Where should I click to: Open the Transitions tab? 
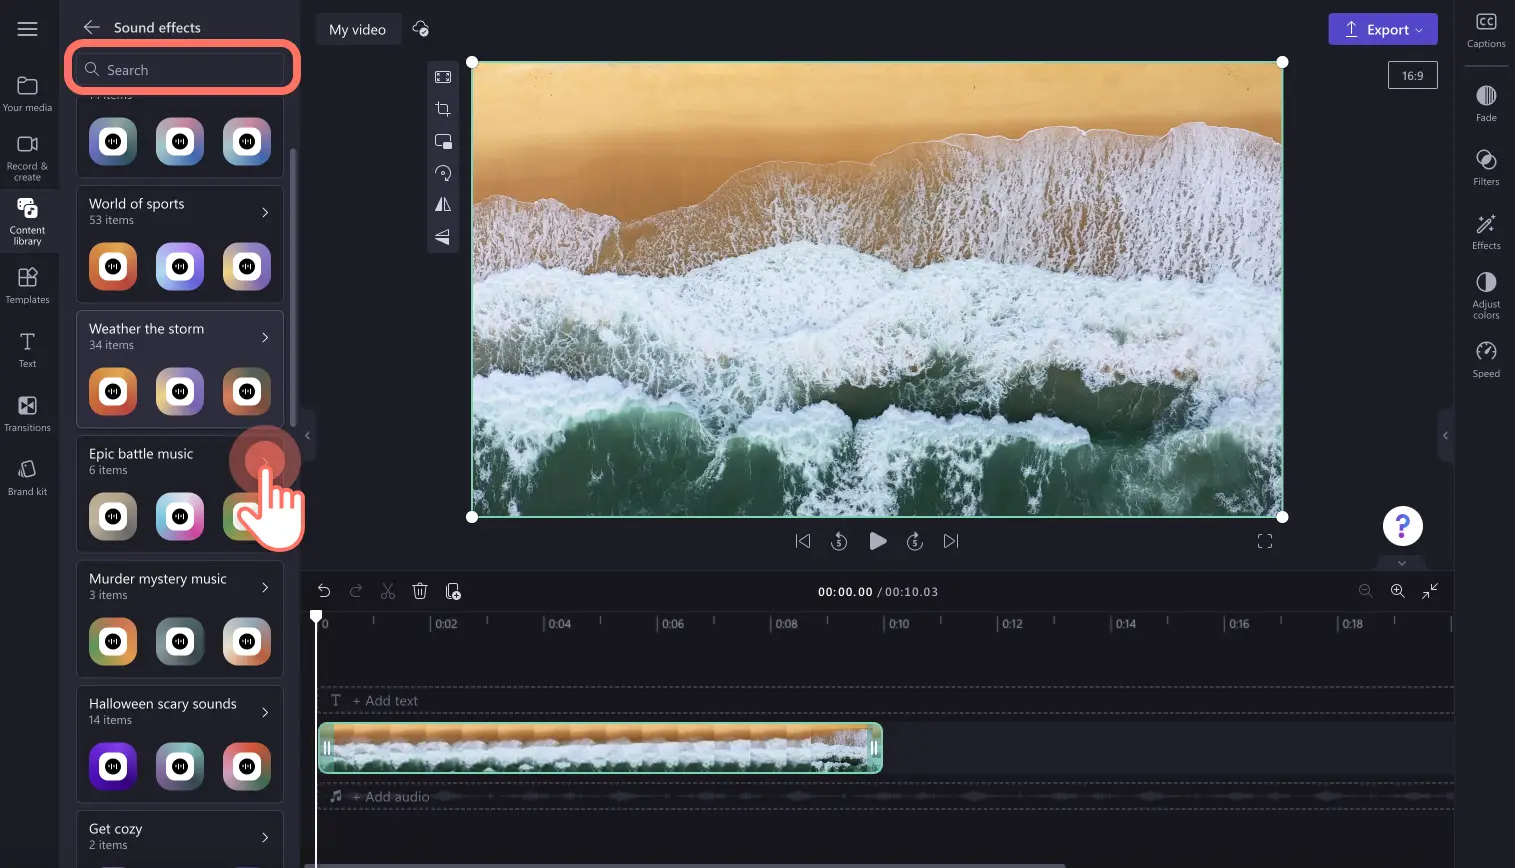tap(28, 413)
